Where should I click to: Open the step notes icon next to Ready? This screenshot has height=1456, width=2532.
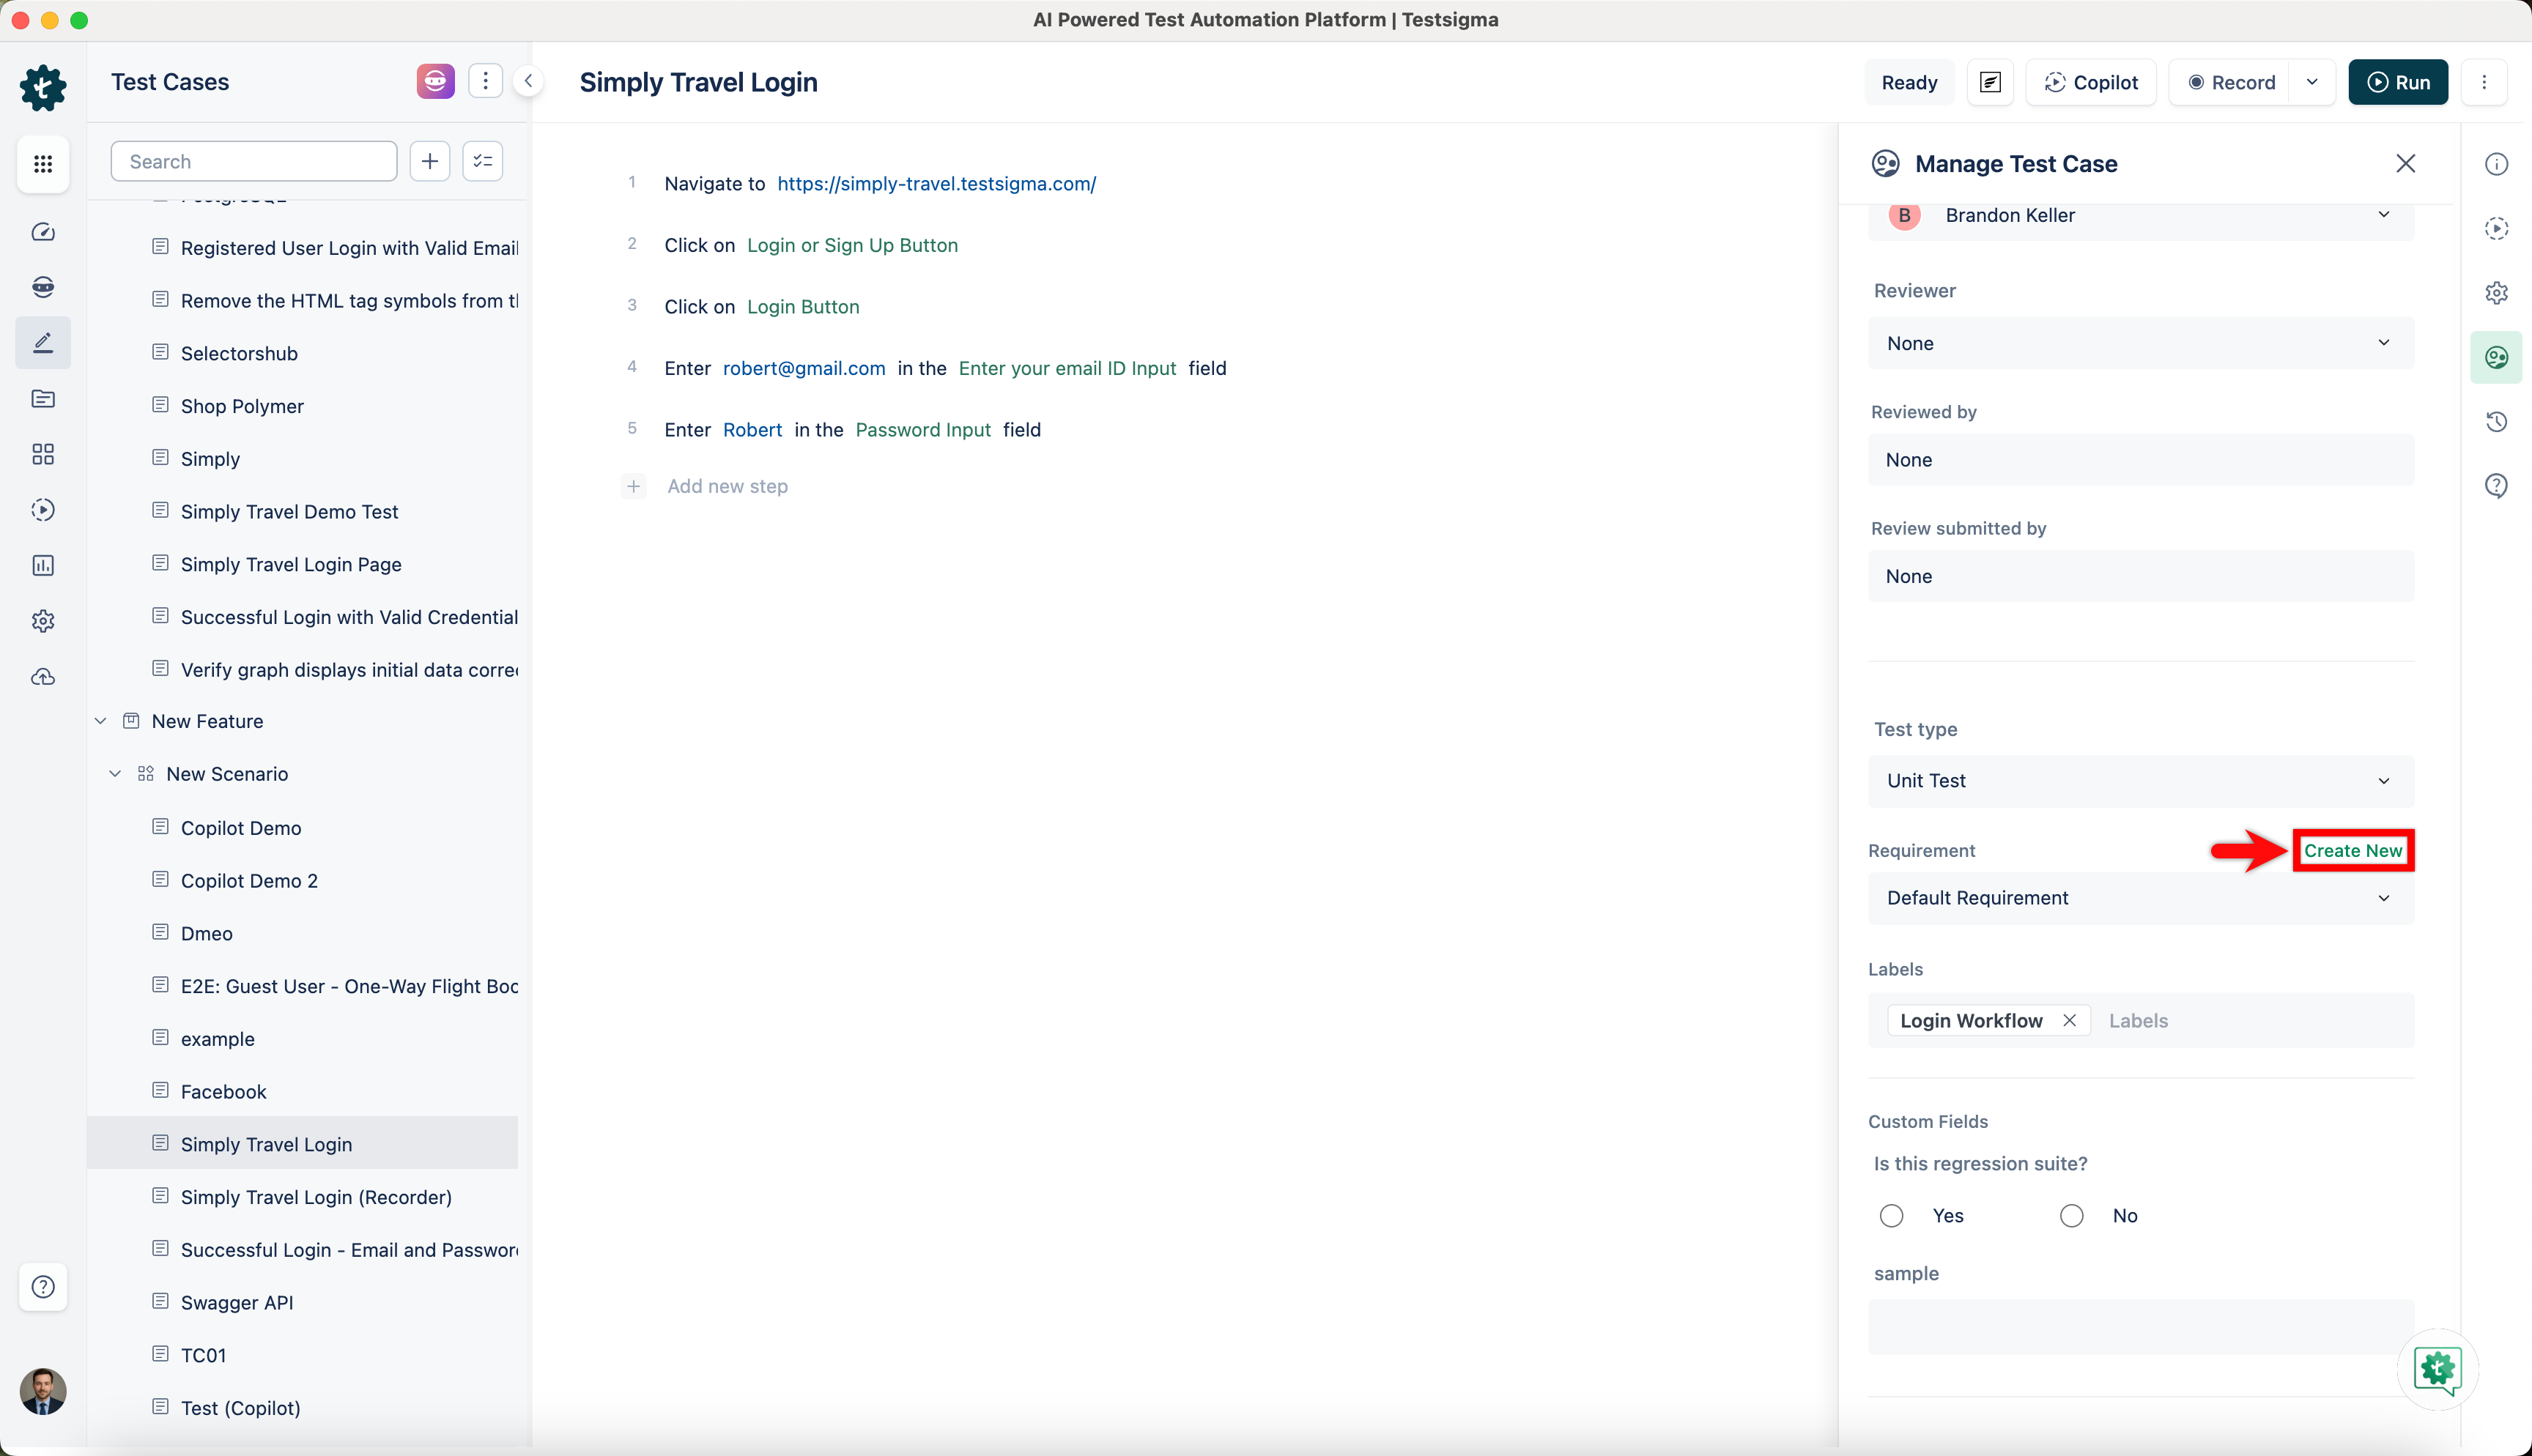click(1990, 82)
